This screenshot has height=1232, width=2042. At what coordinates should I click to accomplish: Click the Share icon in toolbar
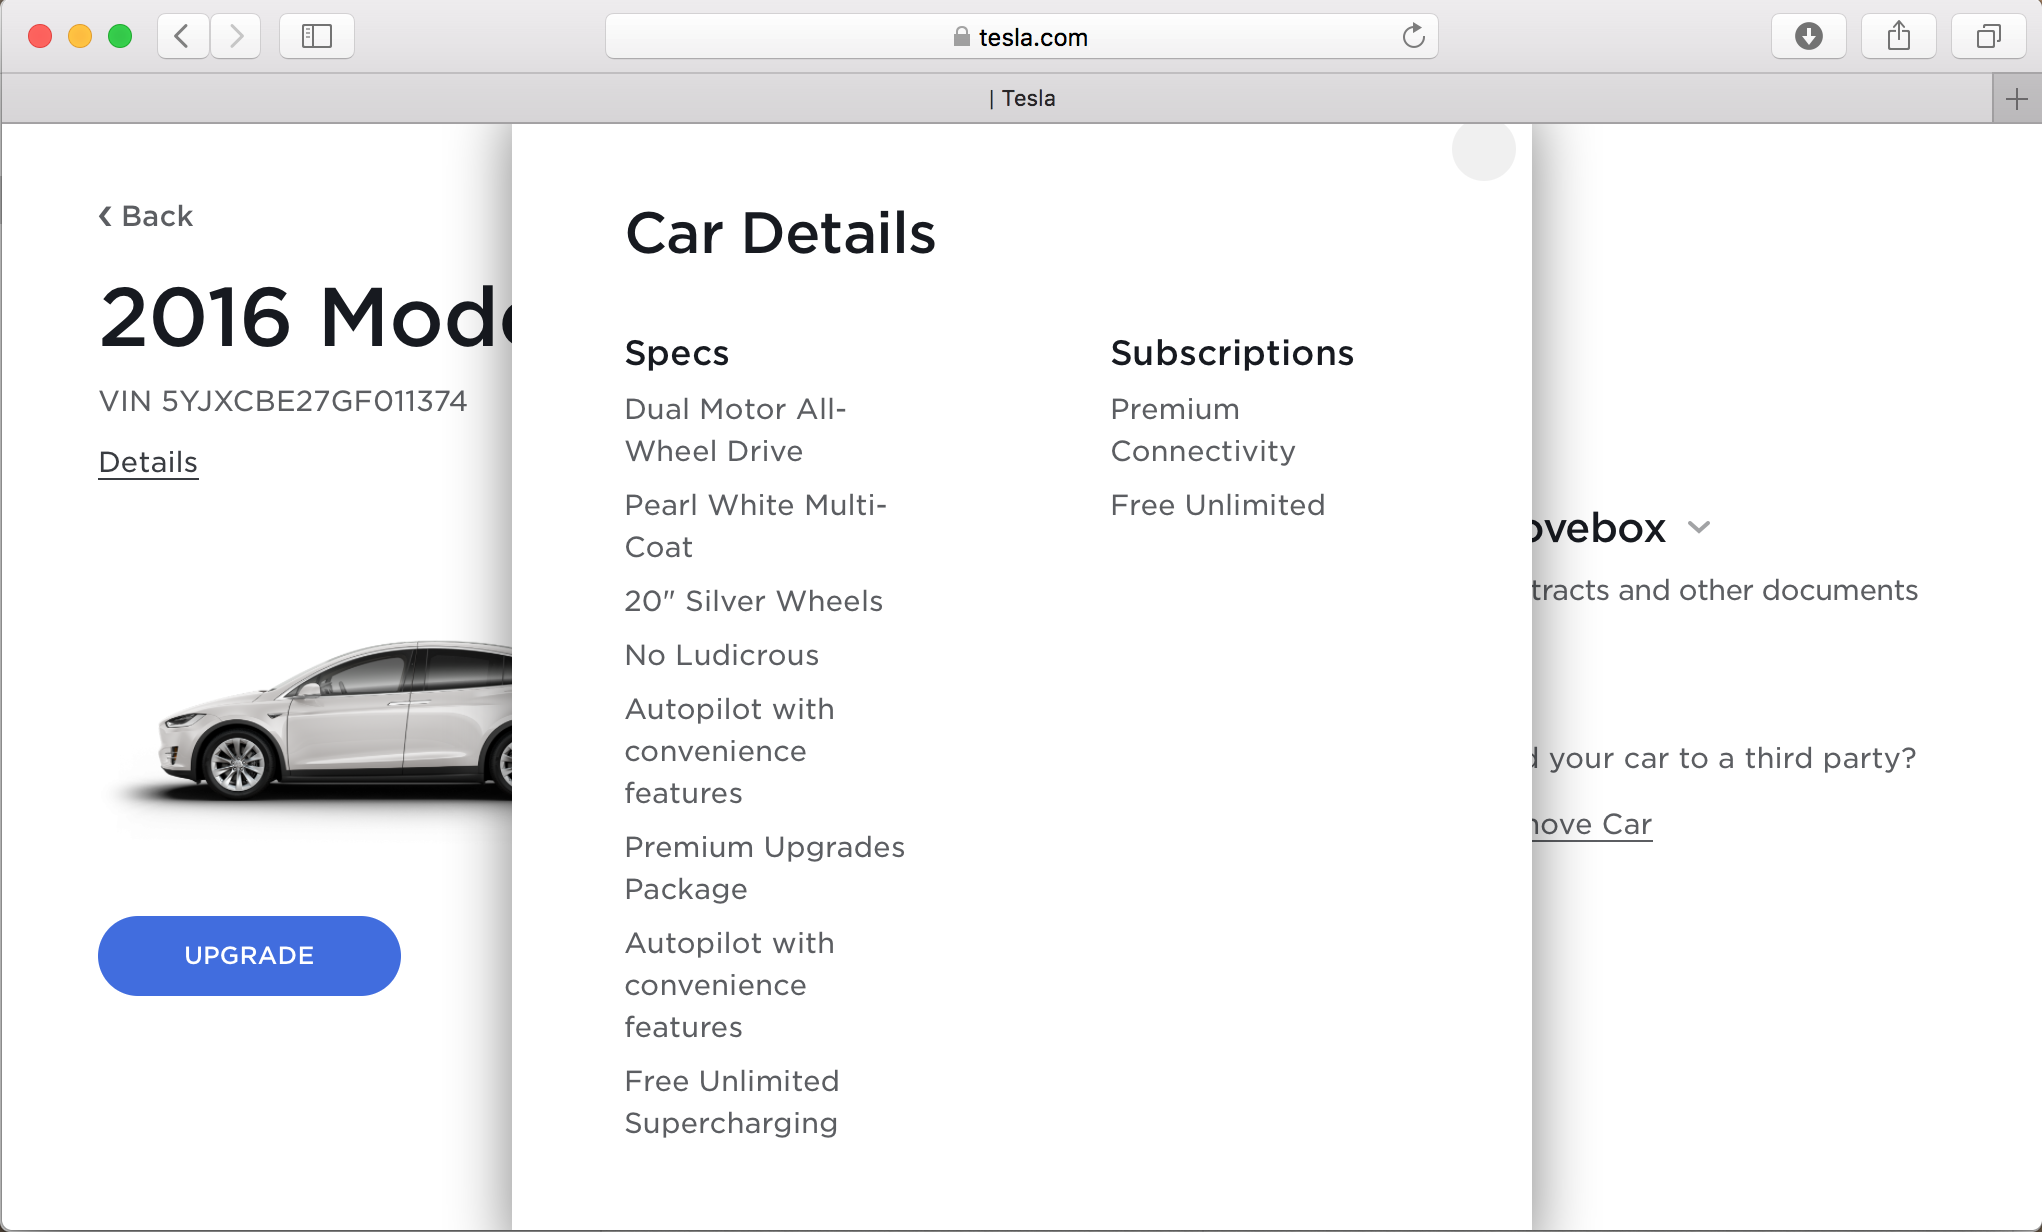point(1898,37)
